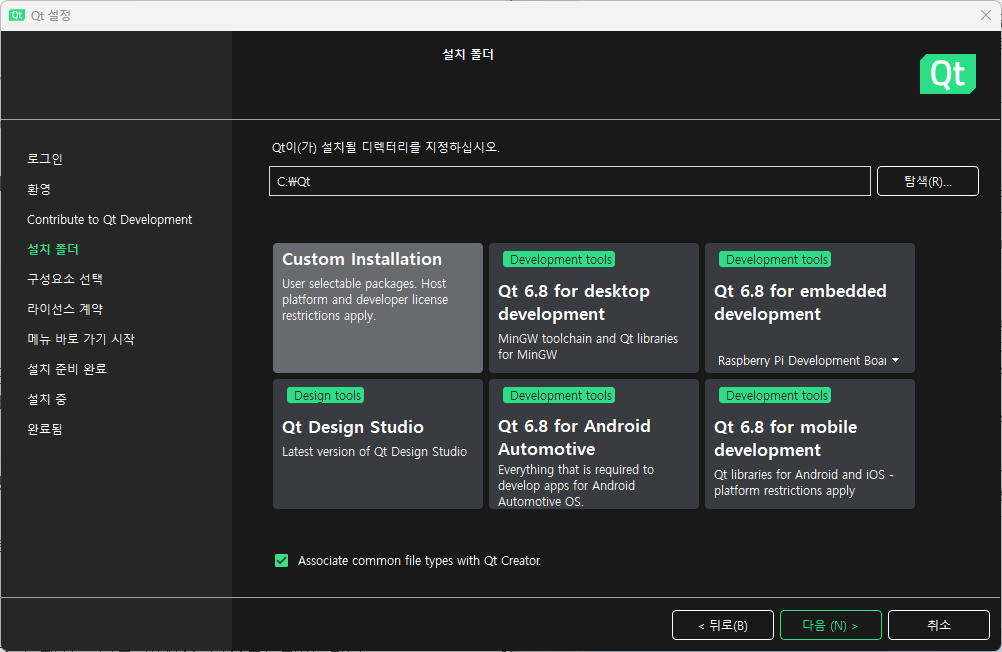Click the 설치 폴더 page heading

click(468, 54)
